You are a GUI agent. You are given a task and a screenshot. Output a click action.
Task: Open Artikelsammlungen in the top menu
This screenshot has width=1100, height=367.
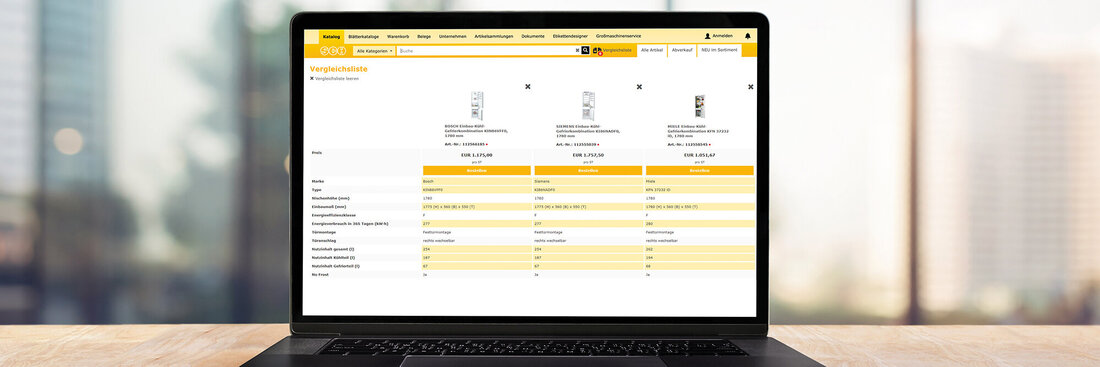[x=494, y=36]
